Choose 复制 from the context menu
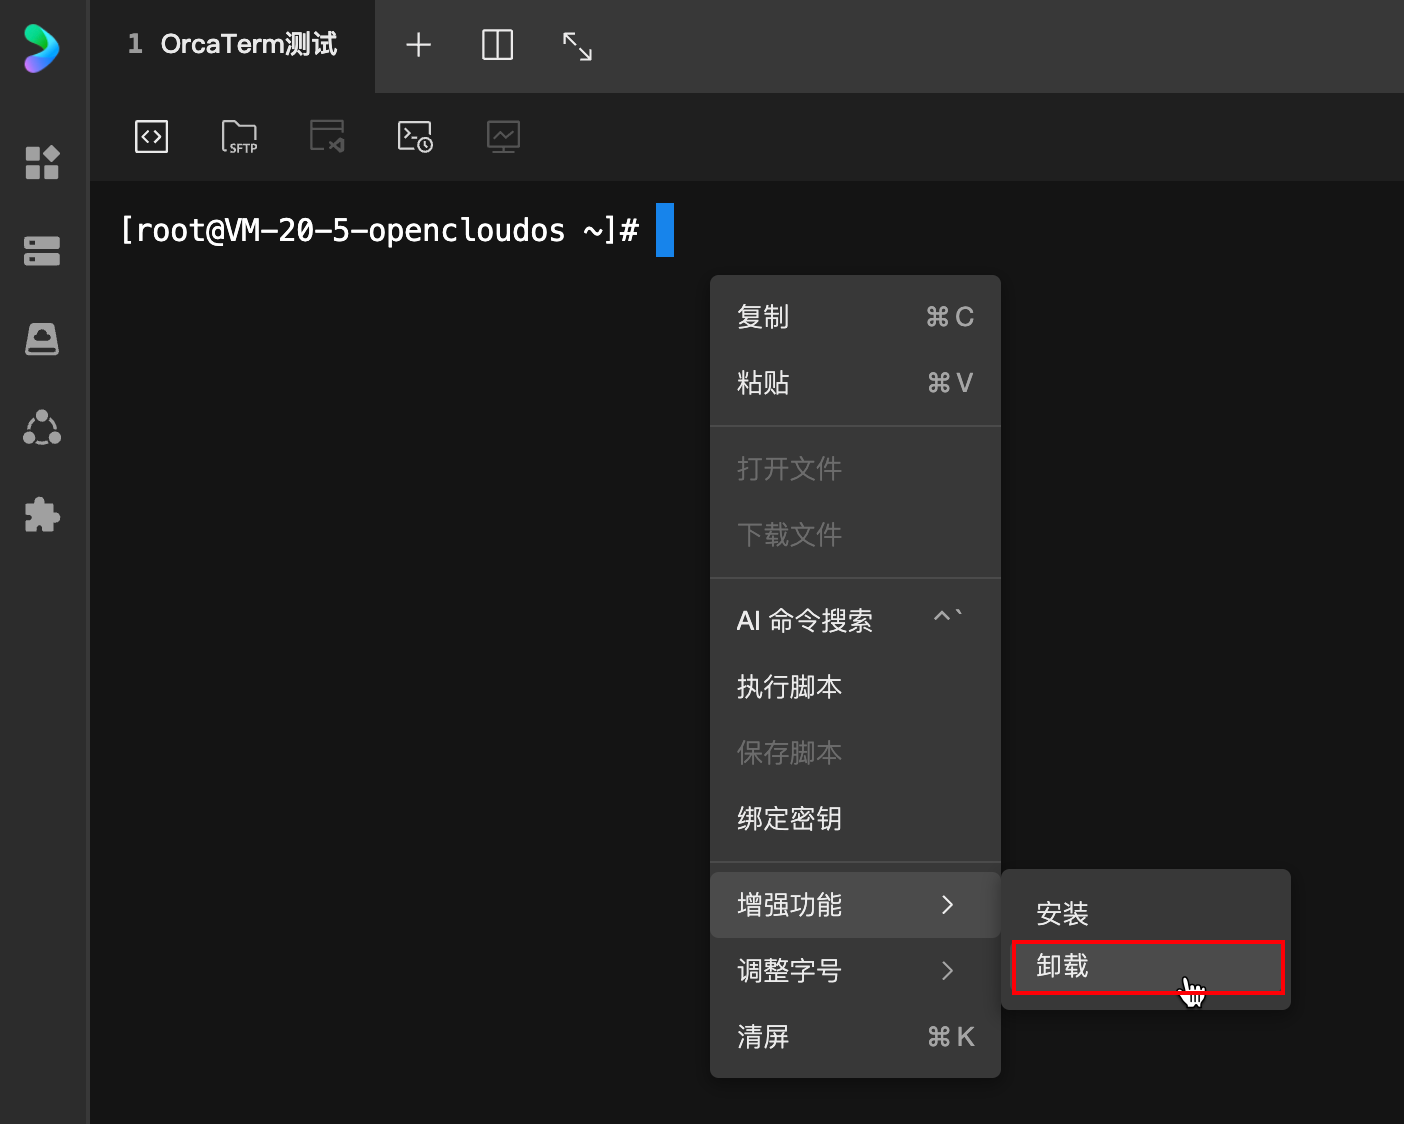Viewport: 1404px width, 1124px height. click(855, 317)
